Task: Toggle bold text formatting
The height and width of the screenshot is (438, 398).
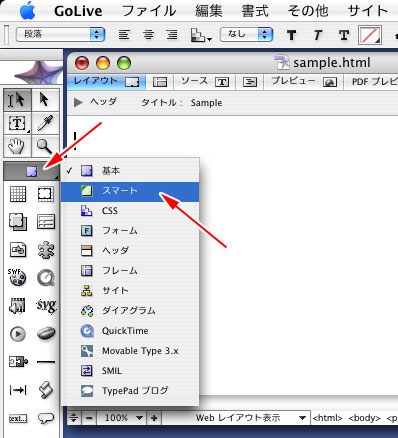Action: [x=291, y=35]
